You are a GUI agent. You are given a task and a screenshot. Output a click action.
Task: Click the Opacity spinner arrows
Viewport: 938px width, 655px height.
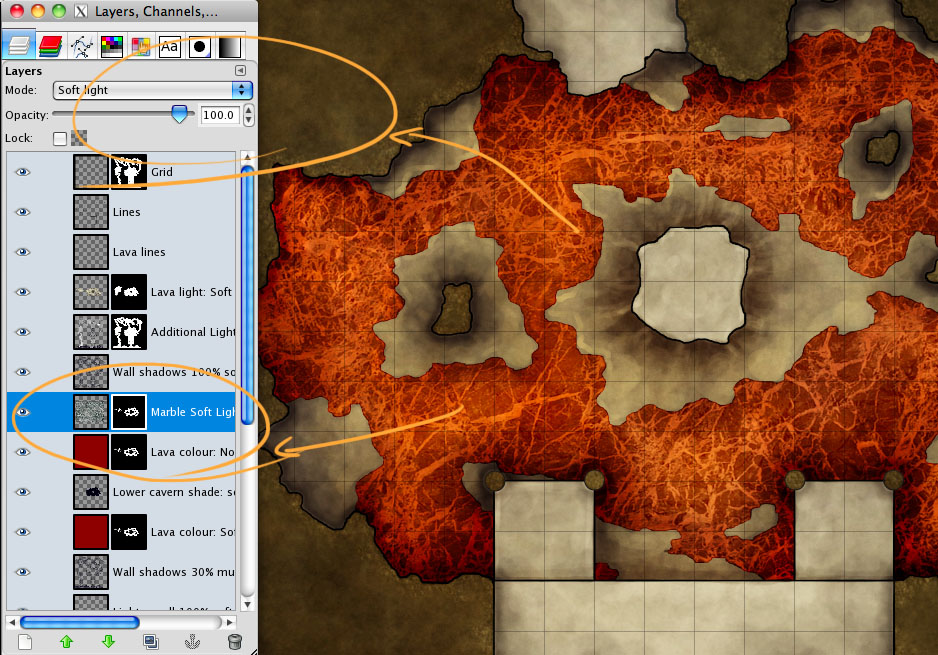click(x=248, y=115)
